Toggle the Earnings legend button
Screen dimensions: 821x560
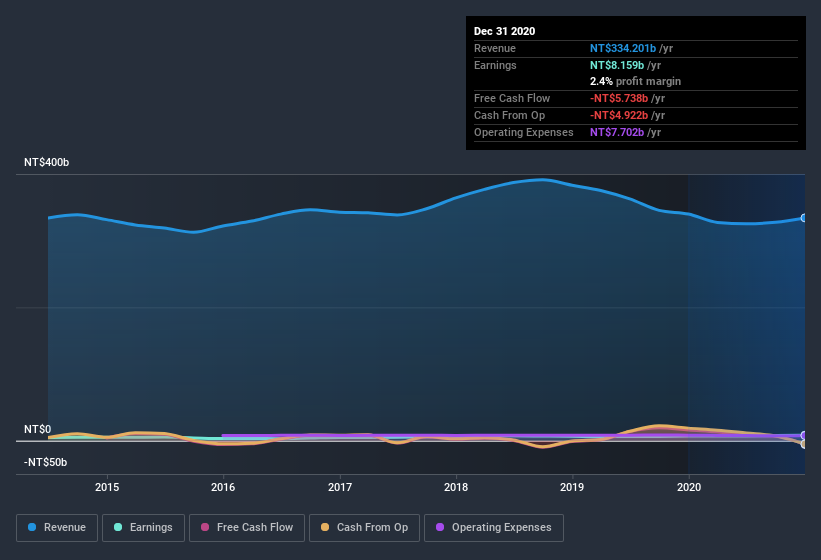pos(143,528)
